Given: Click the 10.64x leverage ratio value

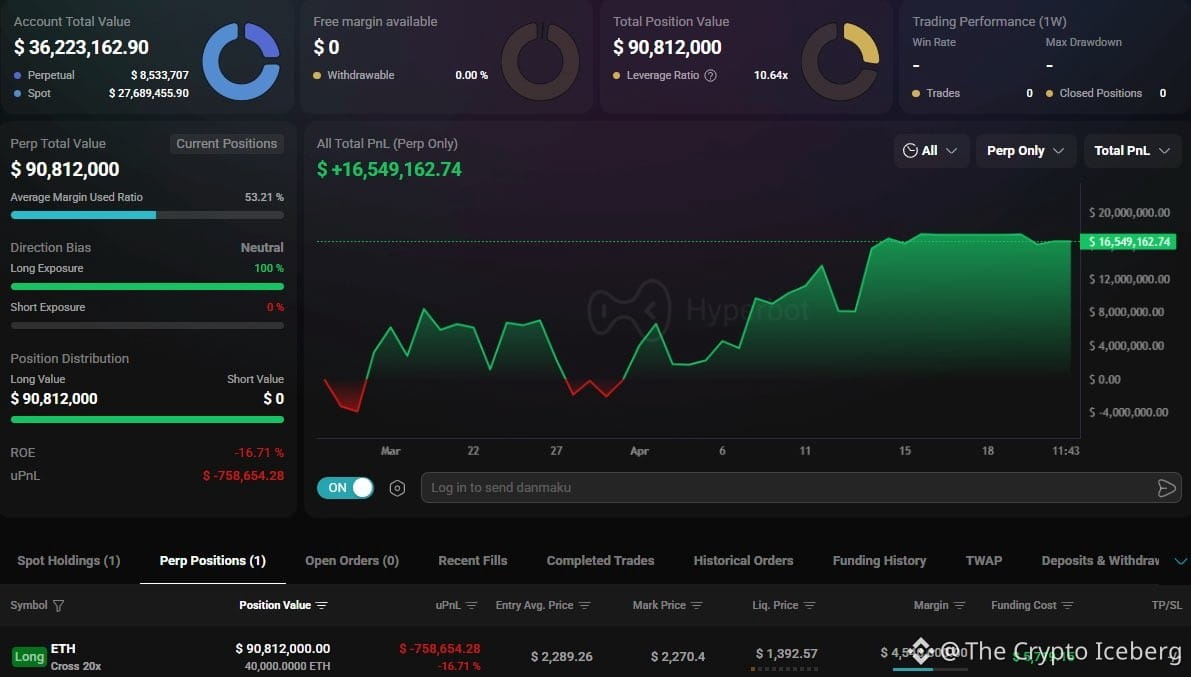Looking at the screenshot, I should pos(770,75).
